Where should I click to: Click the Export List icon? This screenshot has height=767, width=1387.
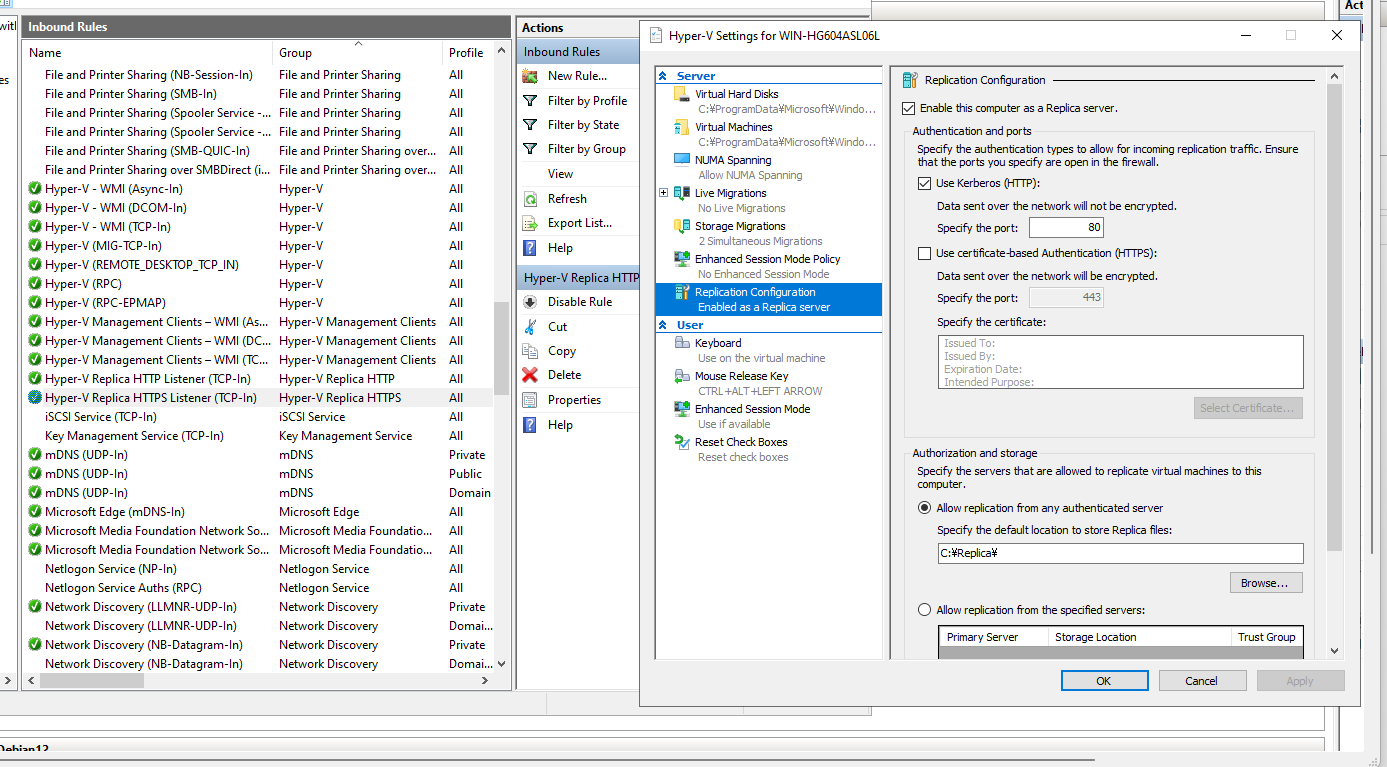pyautogui.click(x=530, y=223)
